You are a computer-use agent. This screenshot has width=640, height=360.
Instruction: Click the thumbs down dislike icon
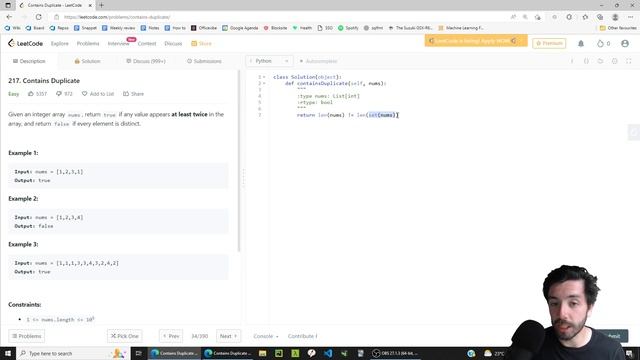tap(59, 94)
